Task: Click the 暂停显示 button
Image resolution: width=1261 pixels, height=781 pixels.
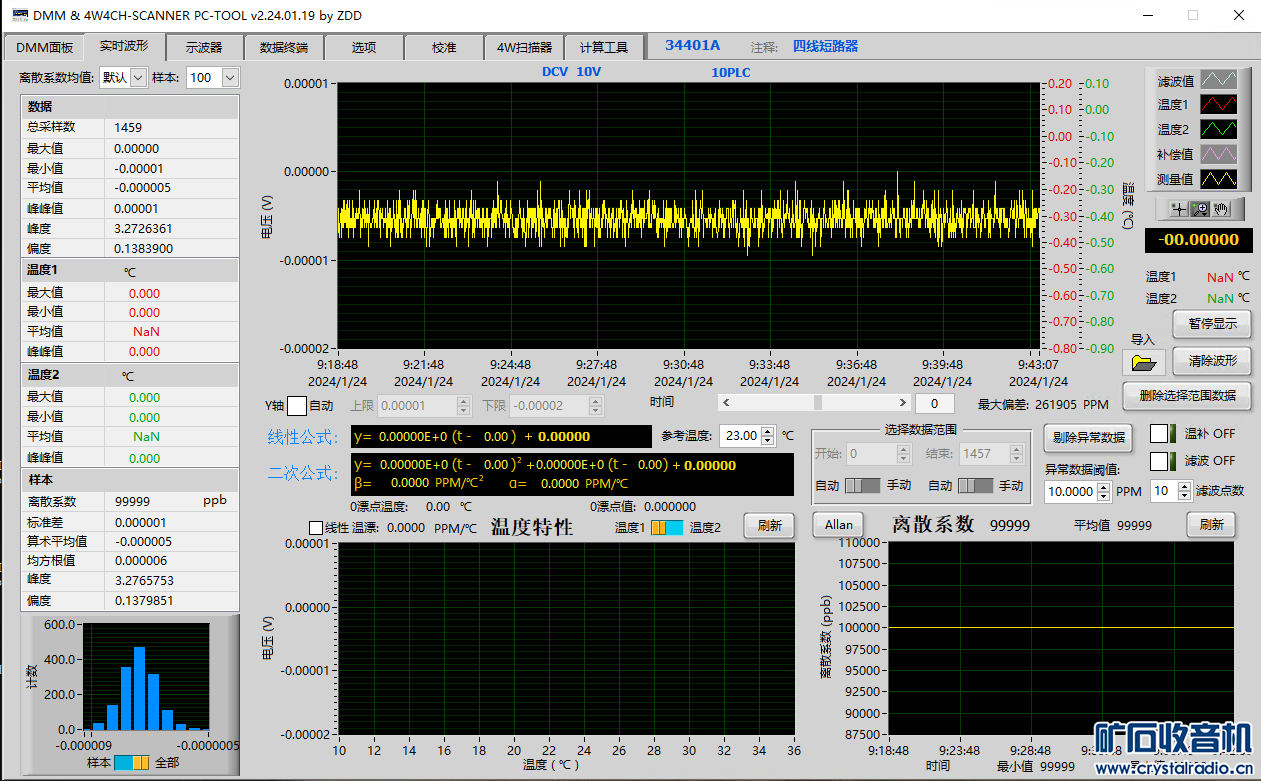Action: pos(1212,324)
